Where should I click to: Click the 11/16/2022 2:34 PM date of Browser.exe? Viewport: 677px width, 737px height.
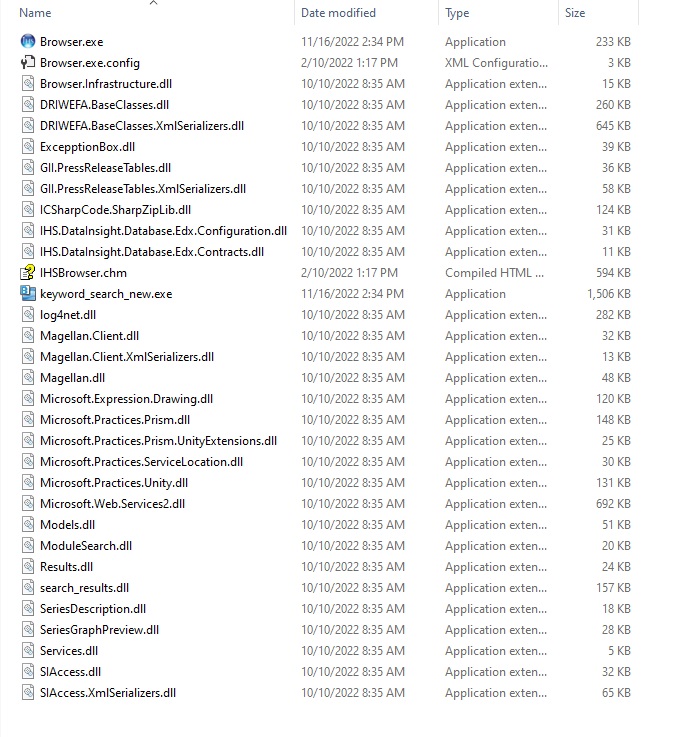click(353, 42)
